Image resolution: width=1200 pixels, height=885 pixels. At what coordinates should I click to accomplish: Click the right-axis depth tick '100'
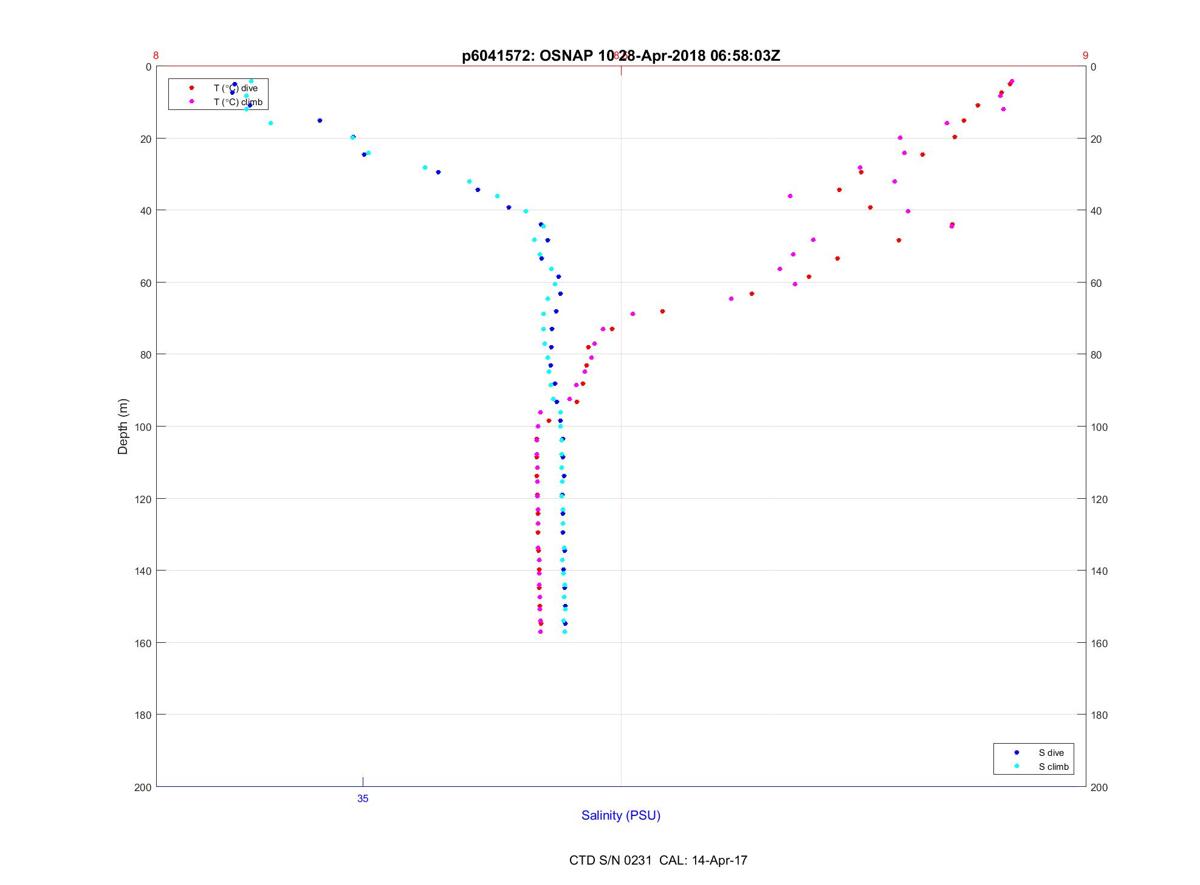pos(1100,427)
